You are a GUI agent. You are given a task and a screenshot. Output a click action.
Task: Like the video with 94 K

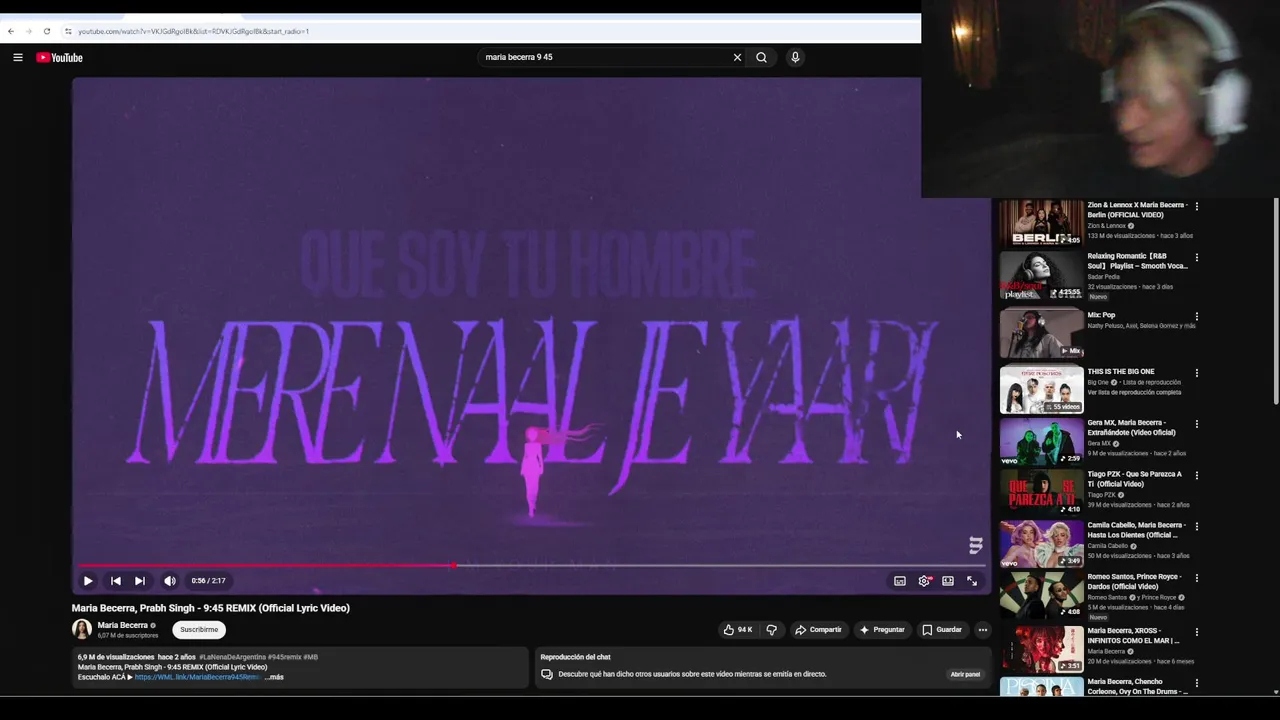point(738,629)
